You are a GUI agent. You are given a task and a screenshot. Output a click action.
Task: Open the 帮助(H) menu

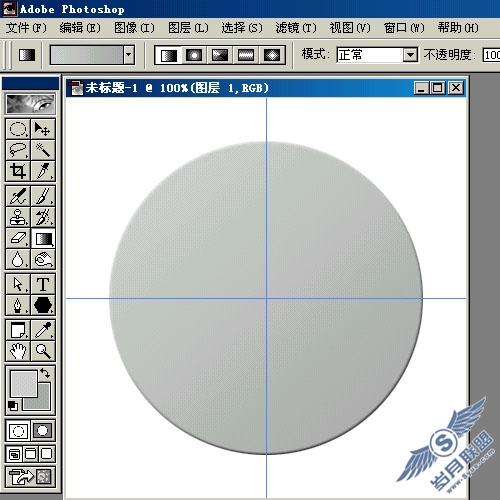pyautogui.click(x=458, y=28)
